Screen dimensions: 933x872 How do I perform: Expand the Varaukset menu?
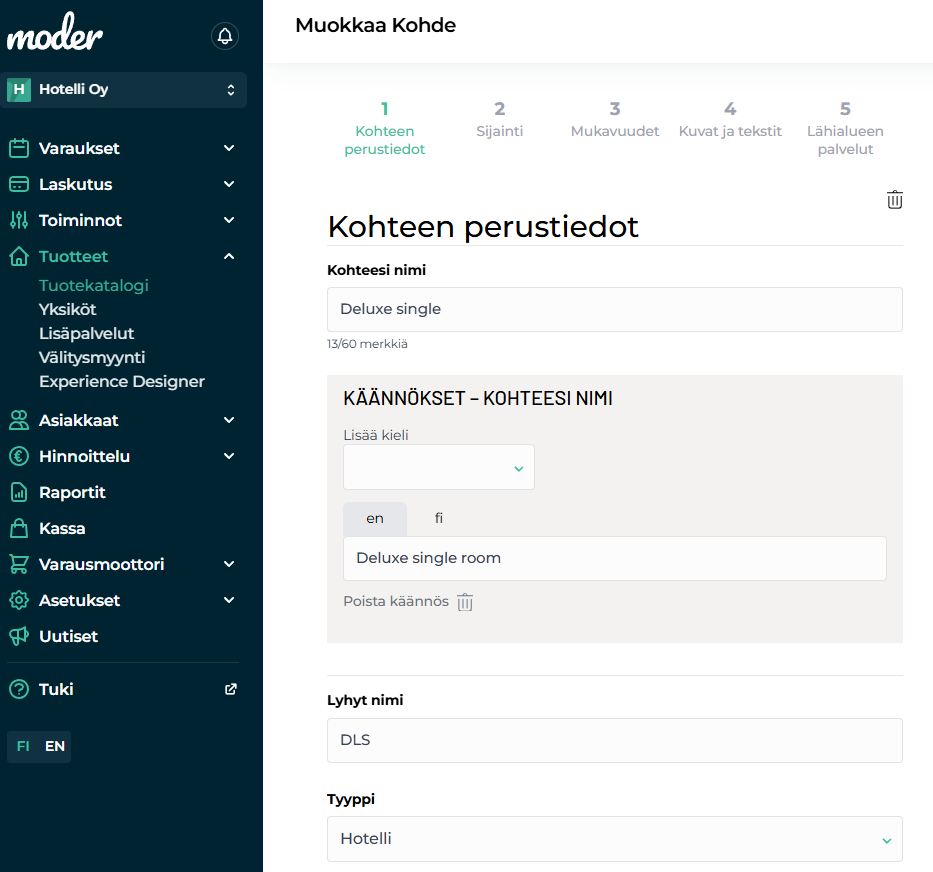(229, 148)
